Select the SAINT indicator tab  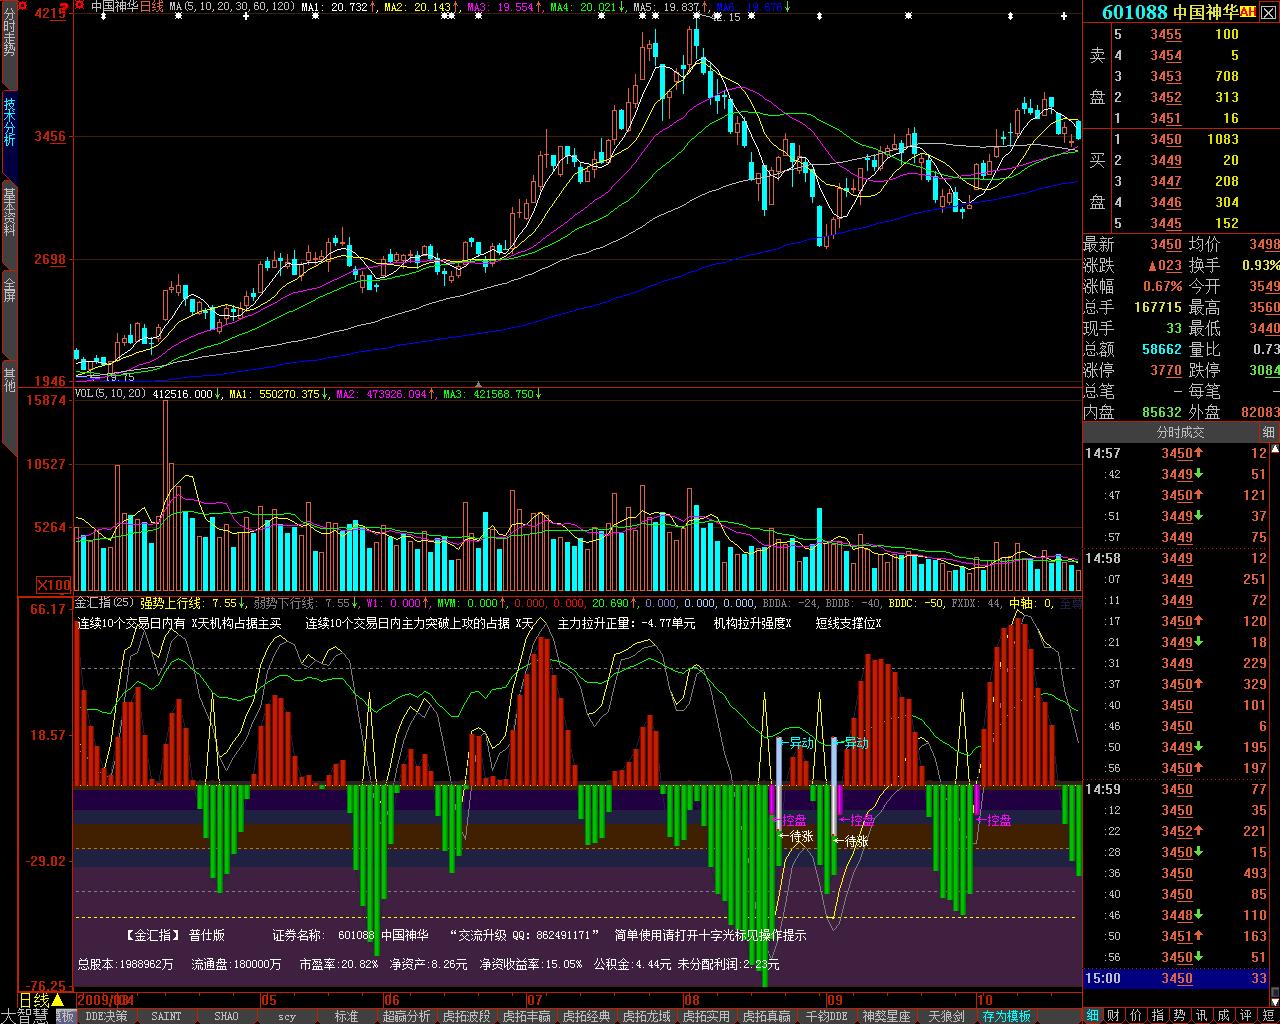tap(166, 1016)
